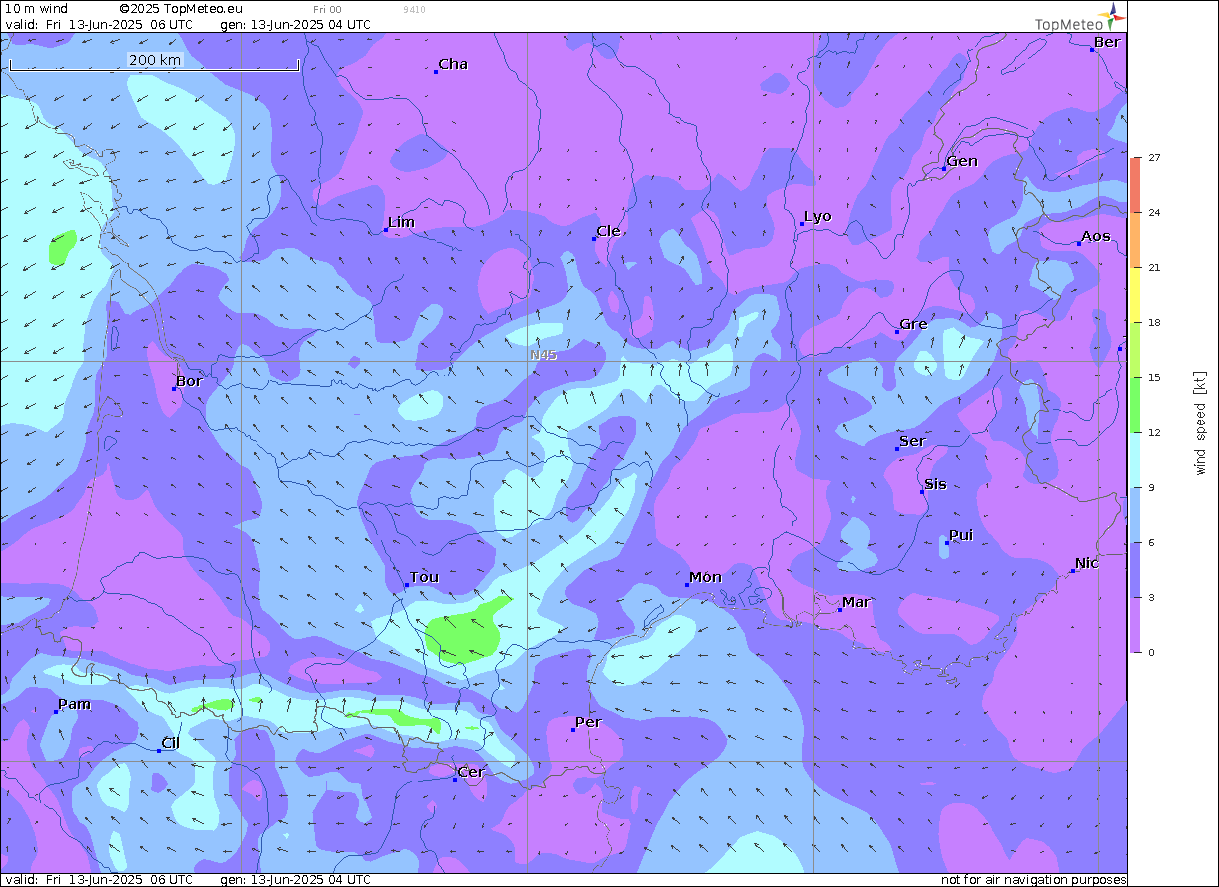Click the top 'gen: 13-Jun-2025 04 UTC' text
The width and height of the screenshot is (1219, 887).
tap(295, 24)
